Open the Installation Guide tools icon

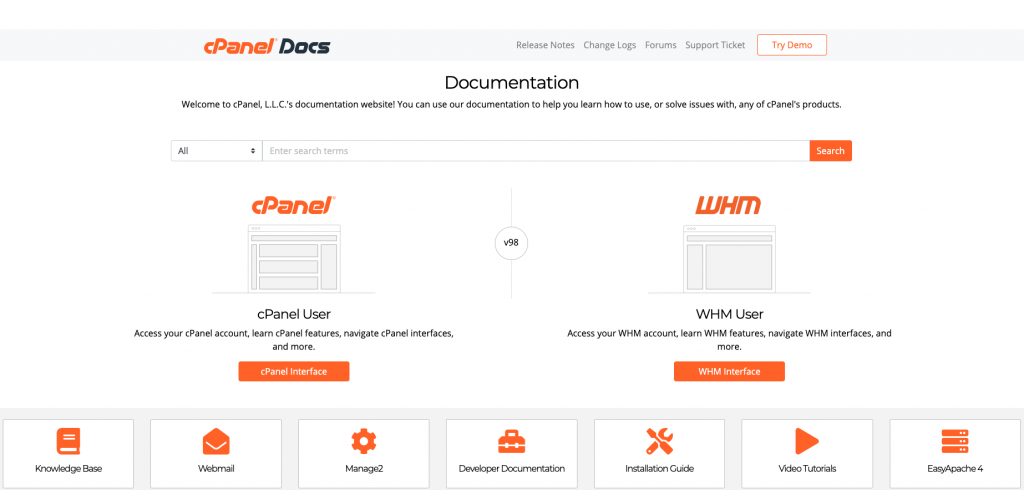(x=659, y=442)
